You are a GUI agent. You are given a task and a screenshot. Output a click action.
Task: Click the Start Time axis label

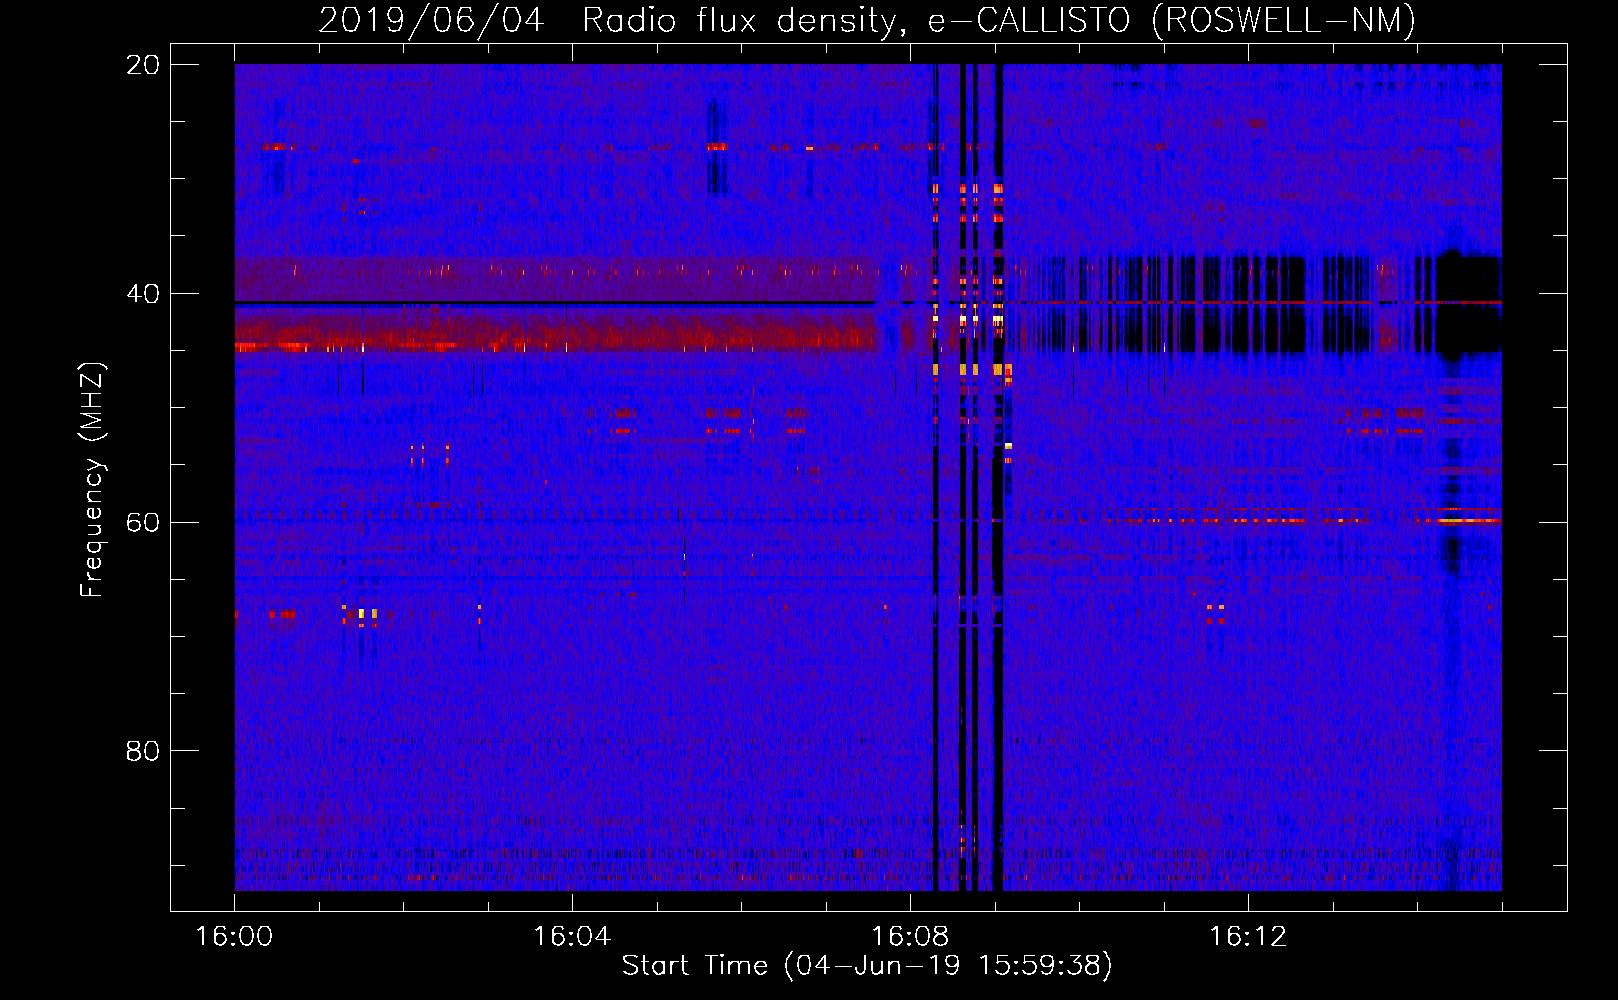click(867, 966)
